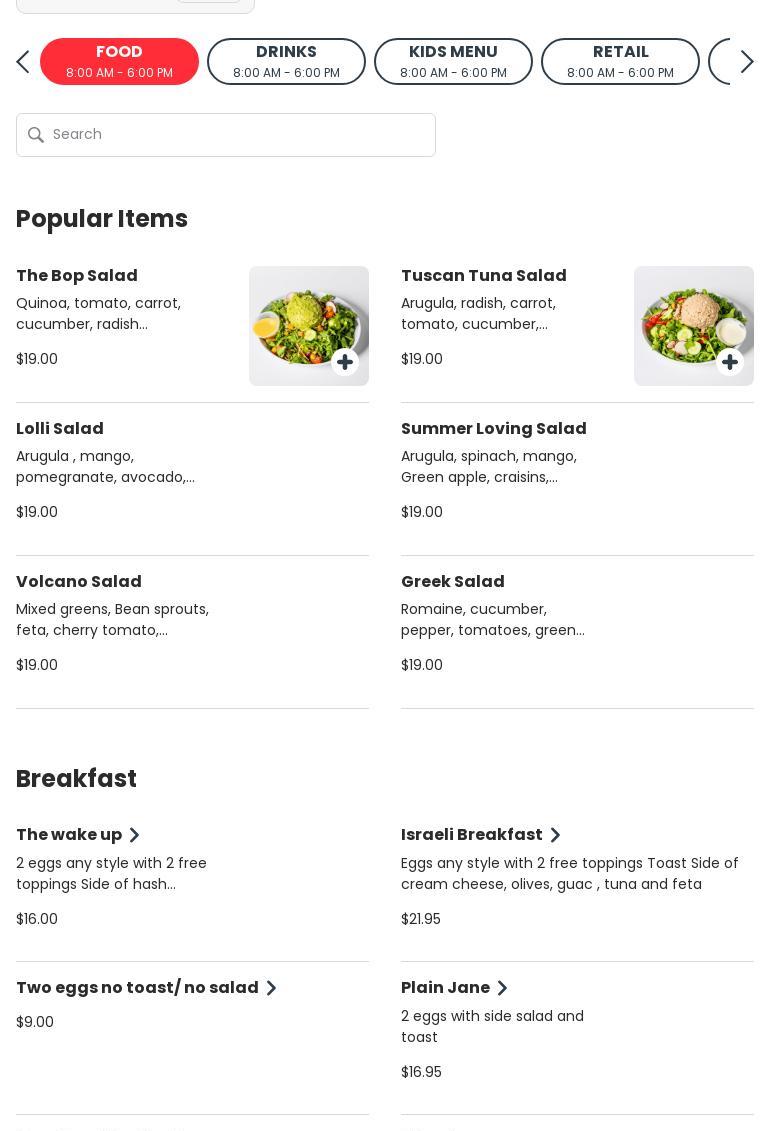The image size is (770, 1131).
Task: Switch to the Drinks tab
Action: 286,61
